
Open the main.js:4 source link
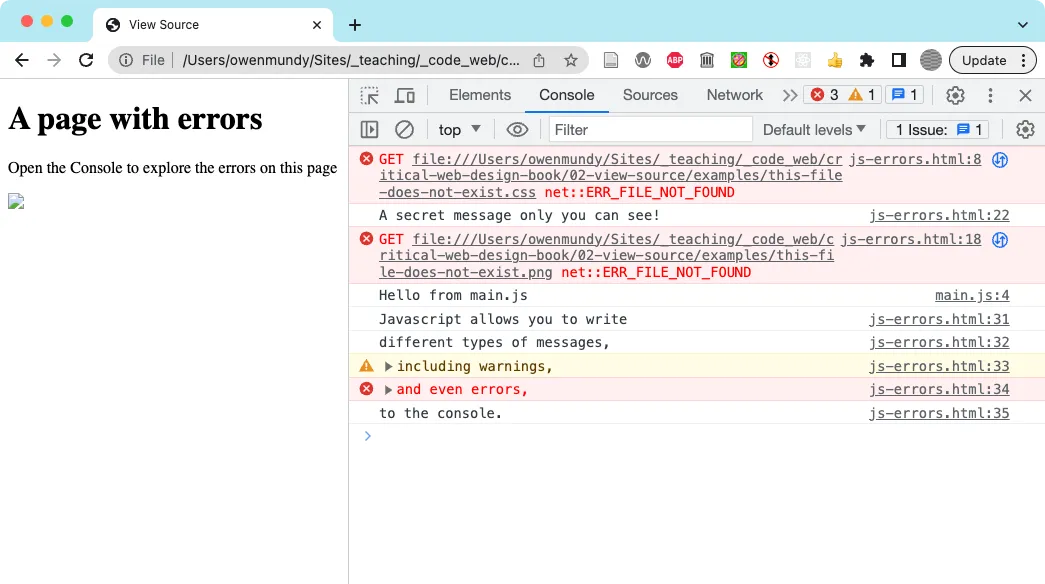(971, 295)
